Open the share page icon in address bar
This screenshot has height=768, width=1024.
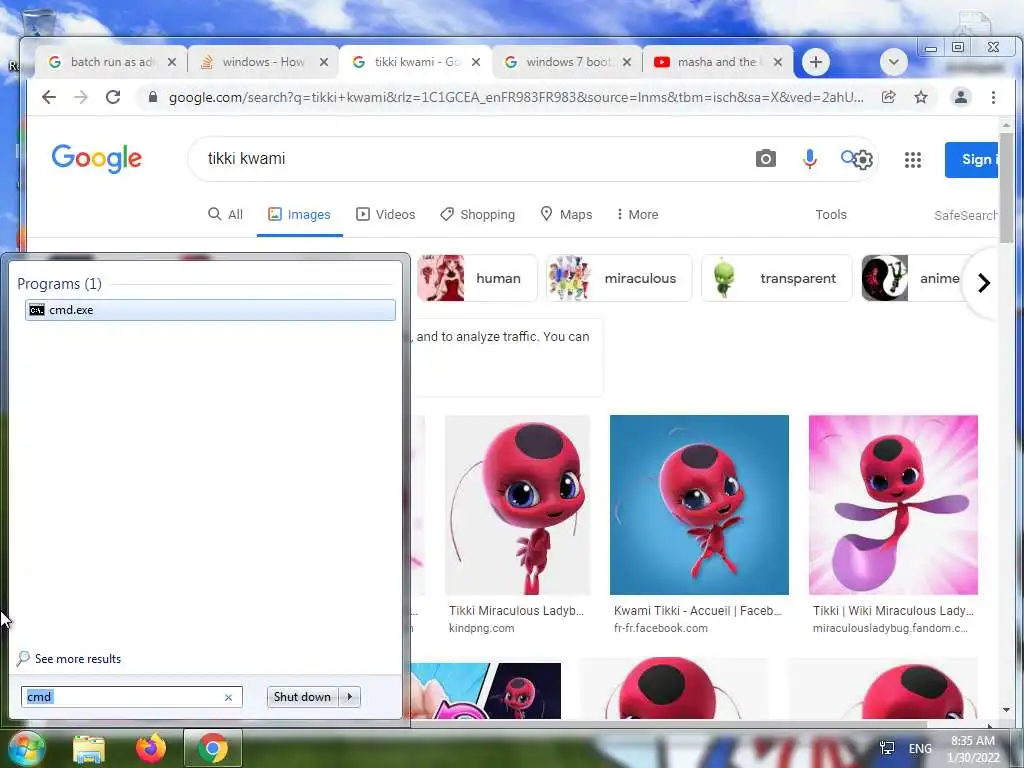point(888,97)
